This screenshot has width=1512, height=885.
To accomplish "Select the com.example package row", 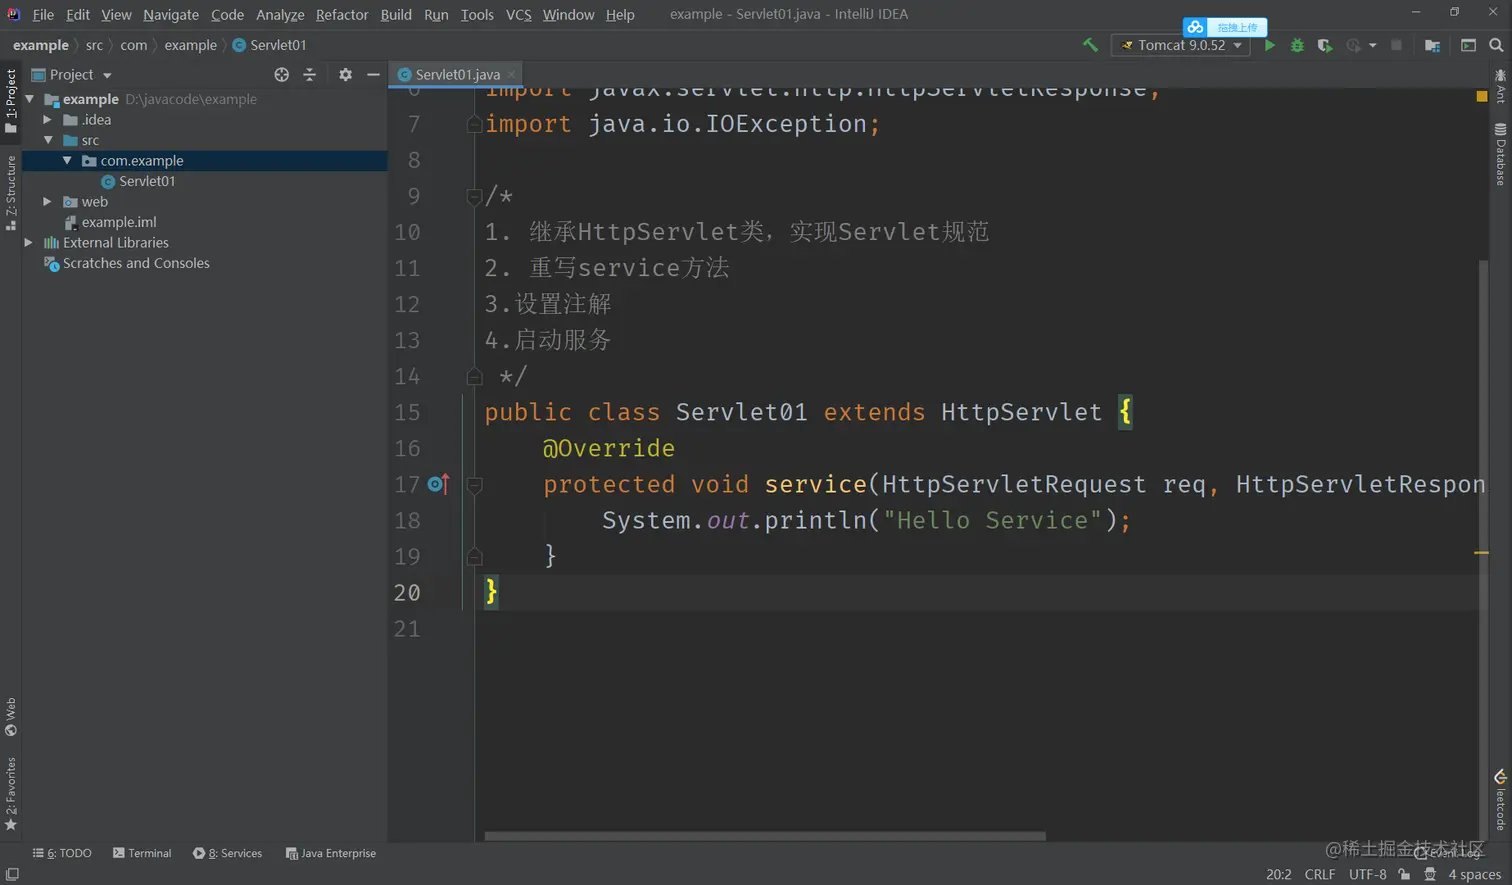I will 204,161.
